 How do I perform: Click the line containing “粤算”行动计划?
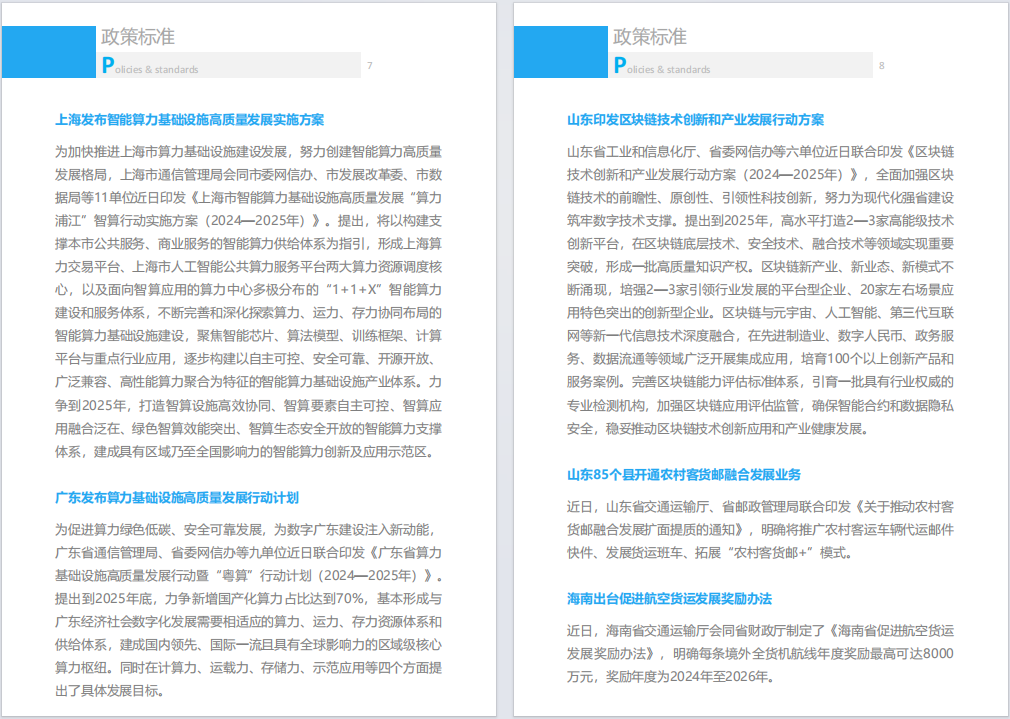pos(249,576)
